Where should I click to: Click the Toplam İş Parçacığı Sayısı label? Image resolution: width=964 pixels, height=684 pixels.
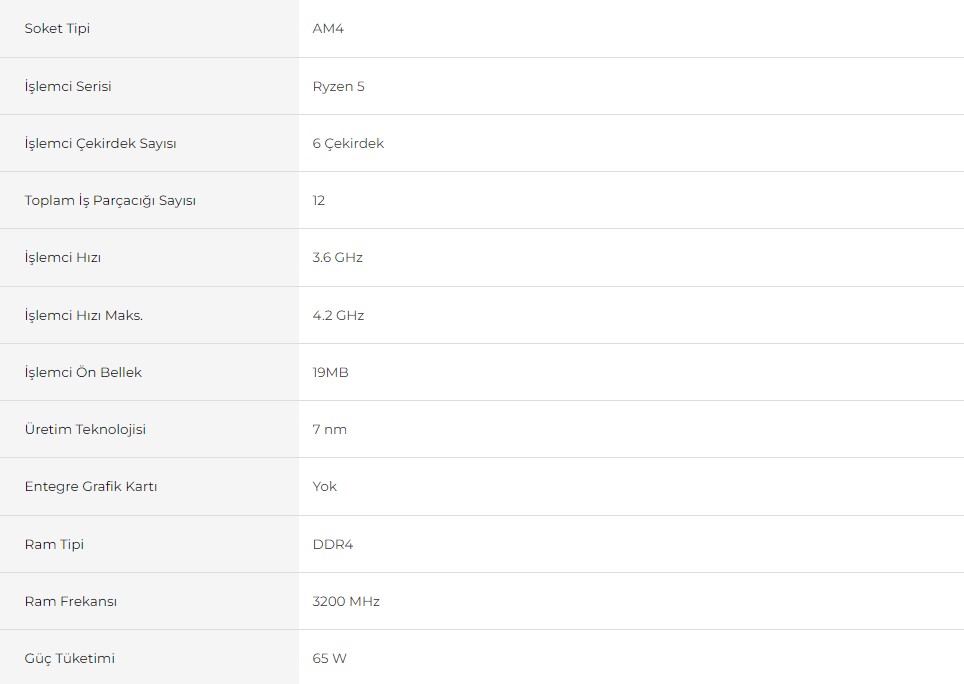110,200
